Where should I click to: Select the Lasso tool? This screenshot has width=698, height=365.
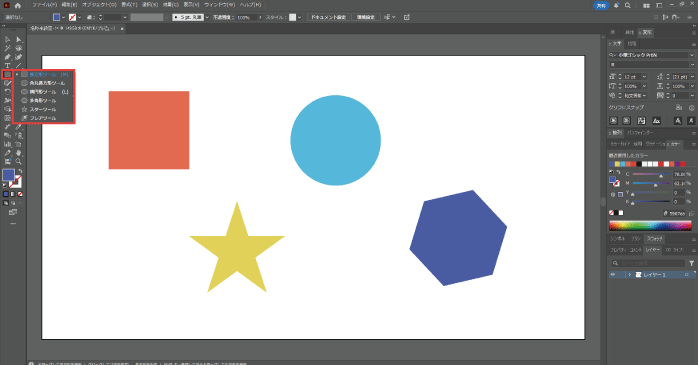19,48
